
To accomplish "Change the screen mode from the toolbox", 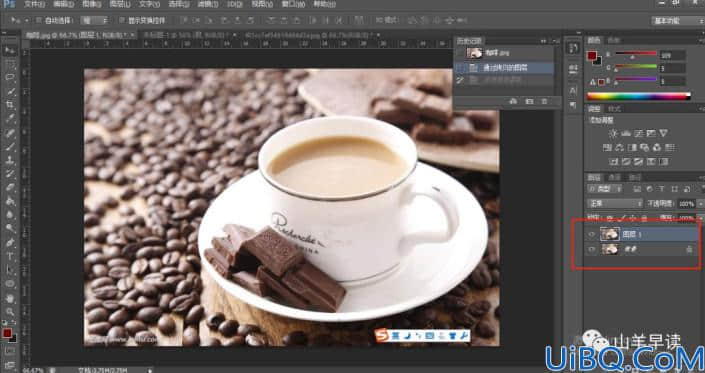I will 9,364.
